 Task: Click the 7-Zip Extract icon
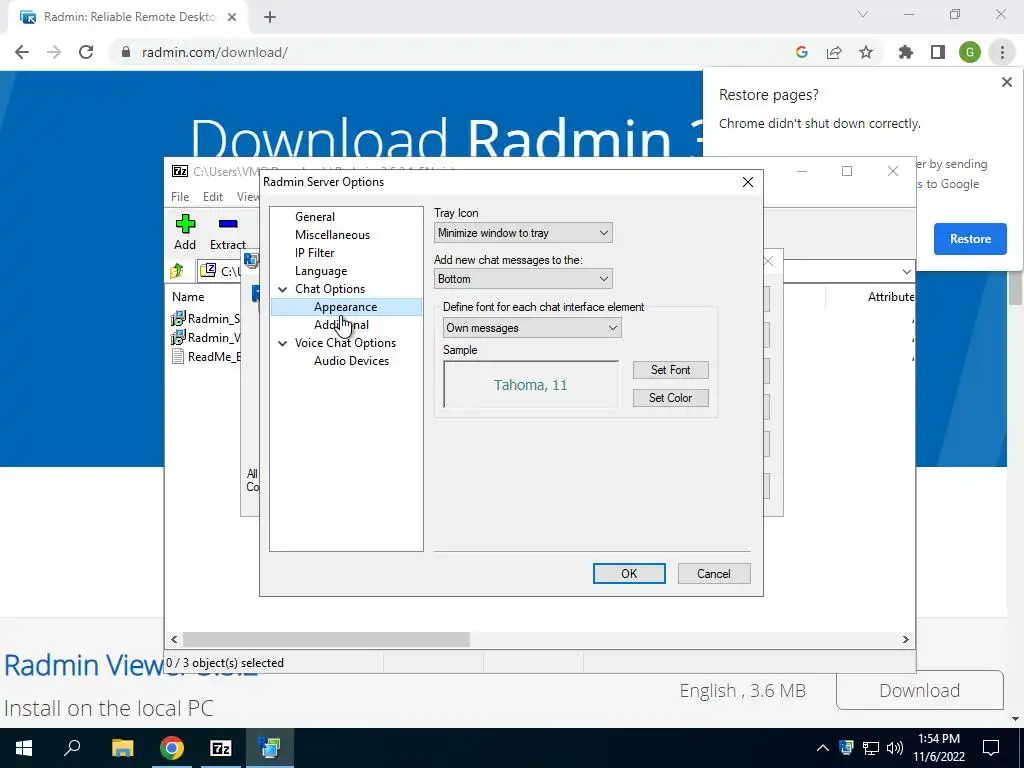click(x=228, y=225)
